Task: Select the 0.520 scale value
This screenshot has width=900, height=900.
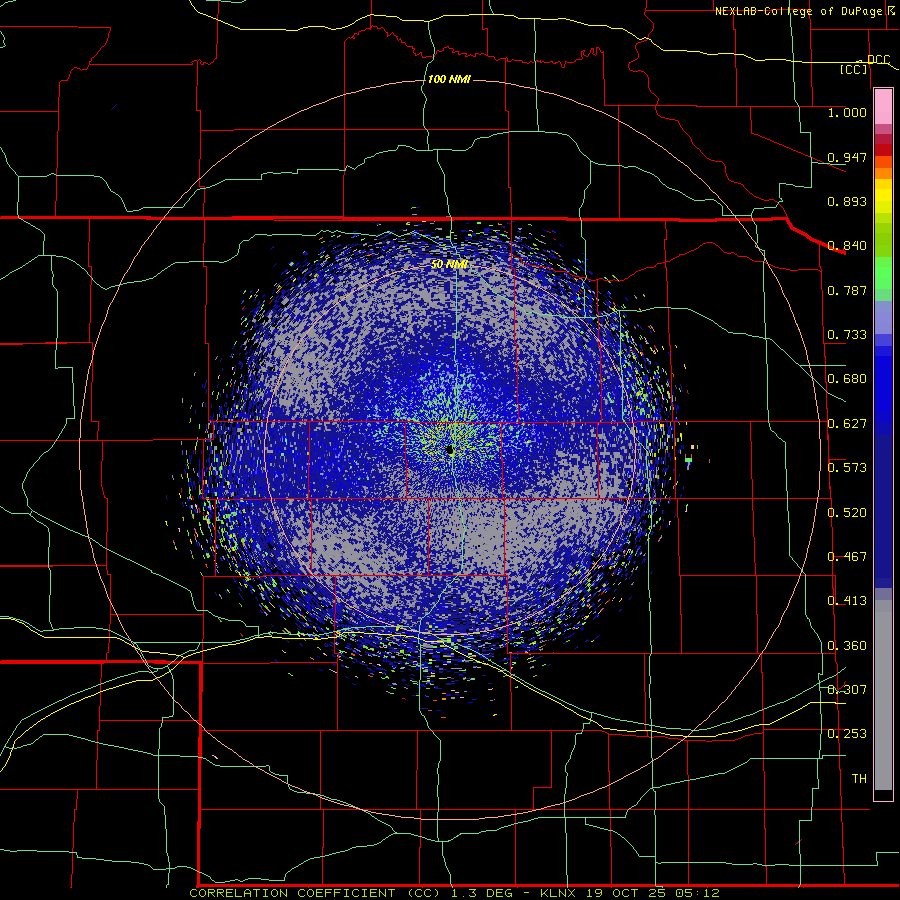Action: pos(847,512)
